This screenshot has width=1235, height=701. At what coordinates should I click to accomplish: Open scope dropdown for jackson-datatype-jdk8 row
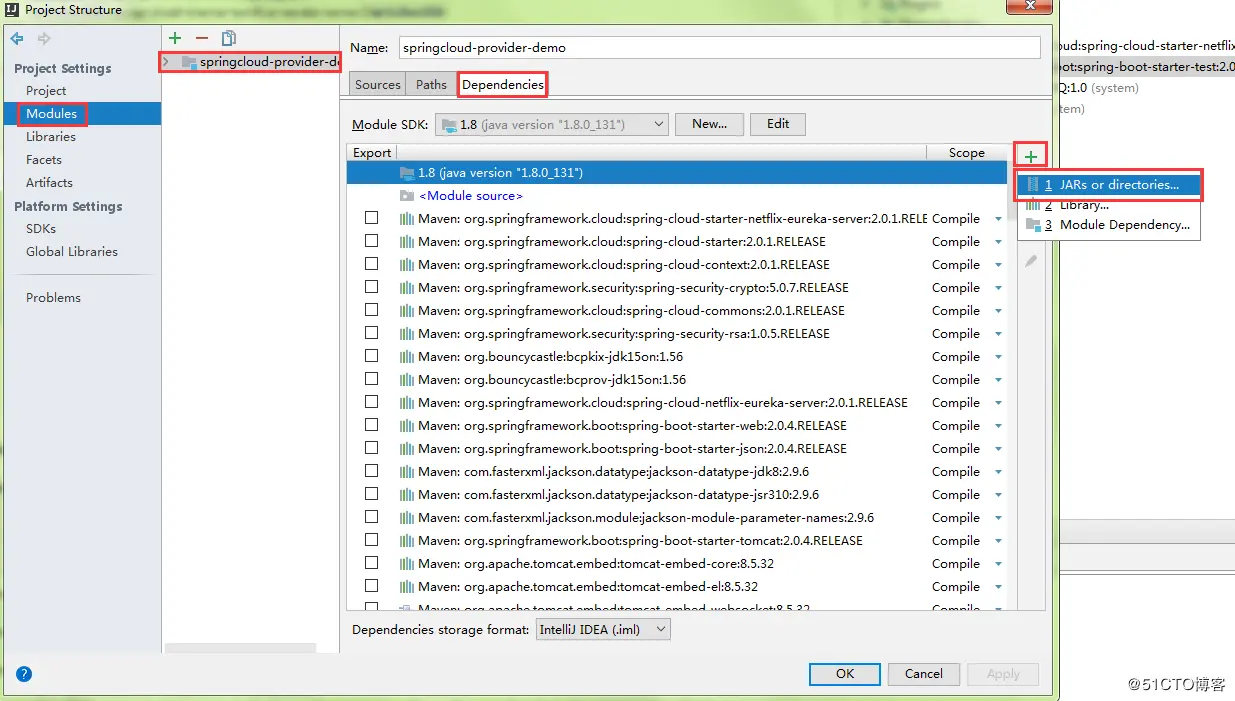coord(998,473)
